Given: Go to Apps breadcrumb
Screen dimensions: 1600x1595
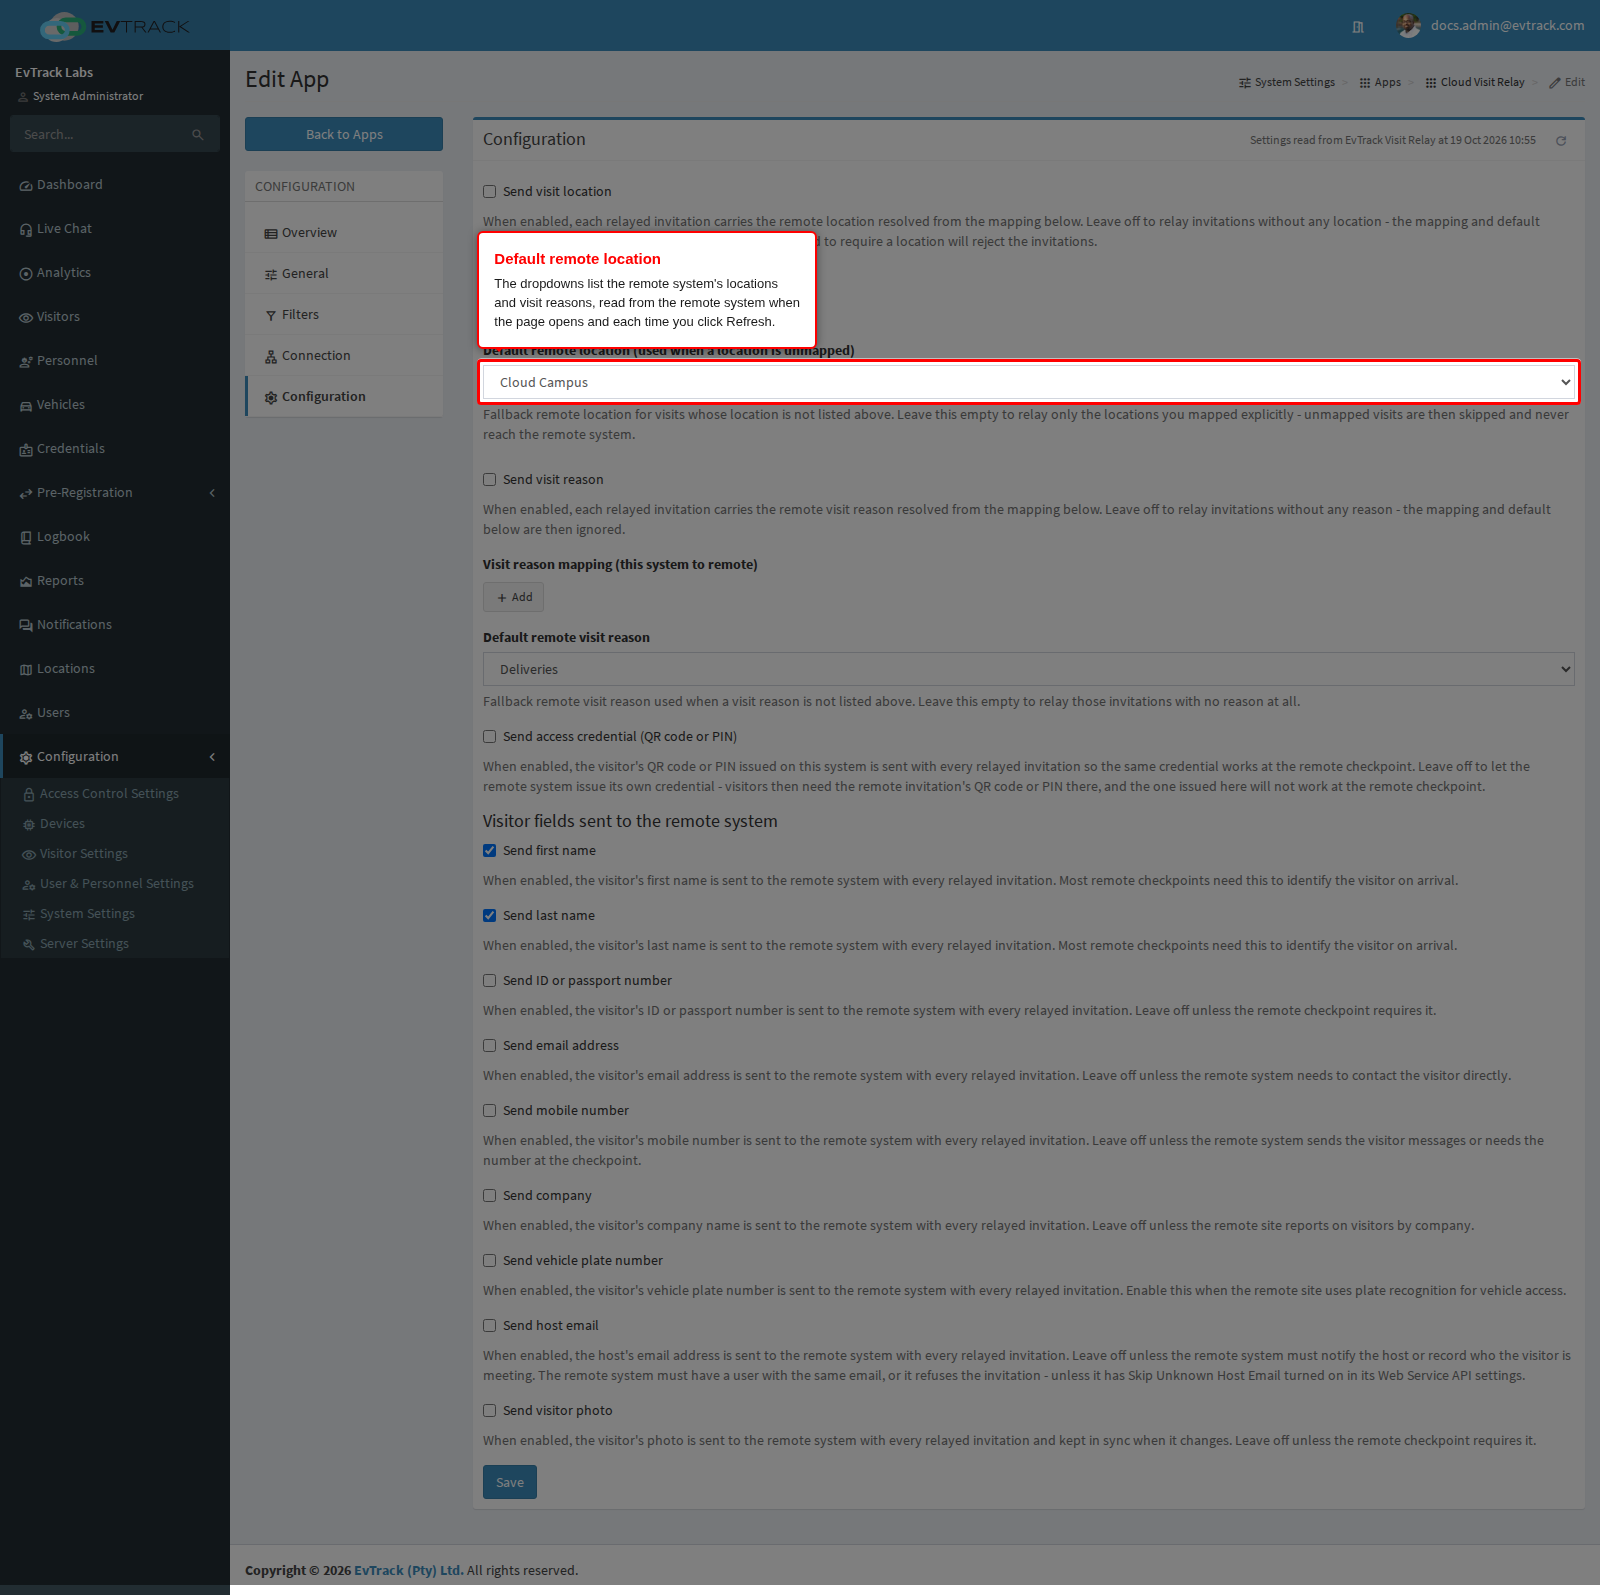Looking at the screenshot, I should pyautogui.click(x=1380, y=82).
